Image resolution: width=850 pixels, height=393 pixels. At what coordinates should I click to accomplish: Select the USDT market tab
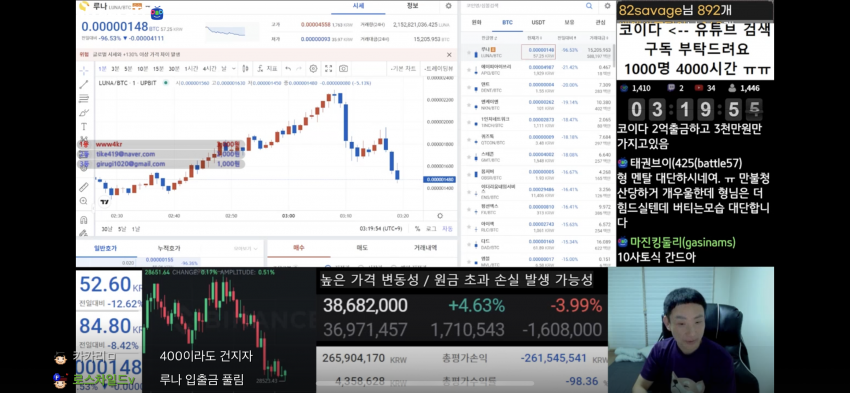point(538,23)
